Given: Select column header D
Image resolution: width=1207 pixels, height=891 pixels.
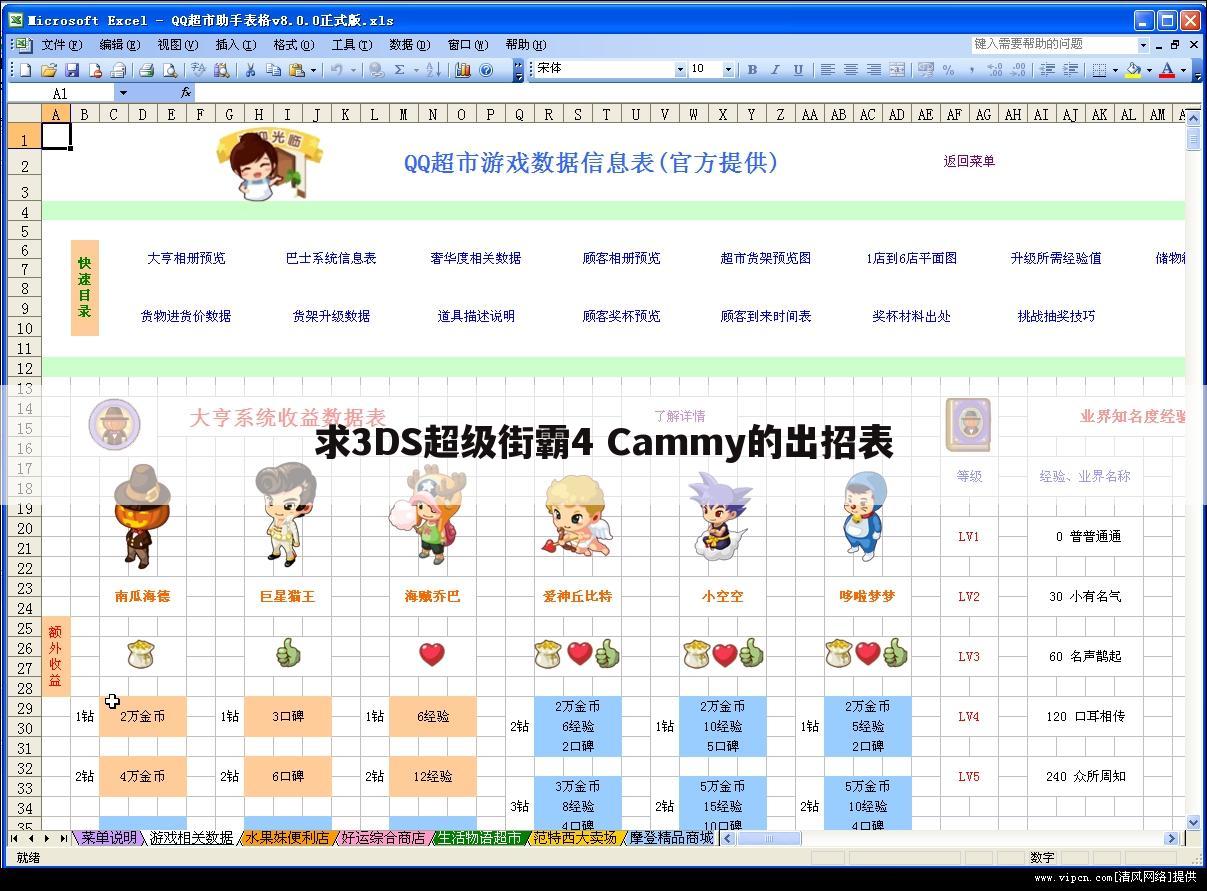Looking at the screenshot, I should (142, 114).
